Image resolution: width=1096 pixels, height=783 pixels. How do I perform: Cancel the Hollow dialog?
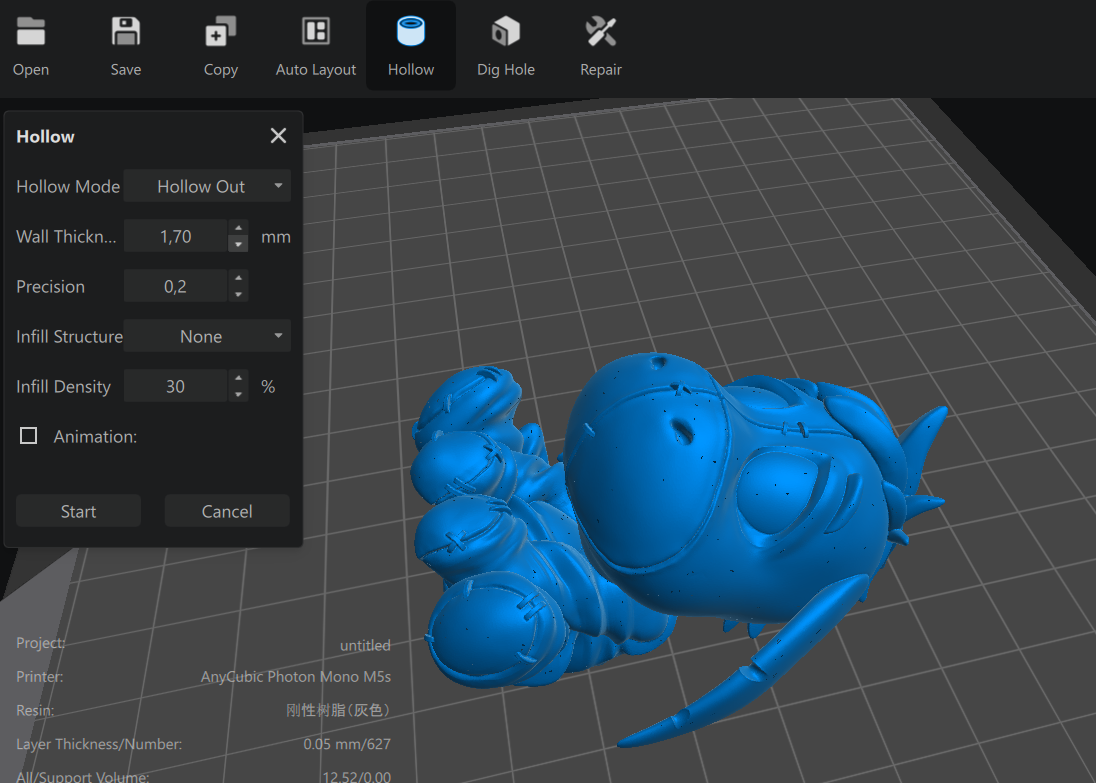(x=227, y=511)
